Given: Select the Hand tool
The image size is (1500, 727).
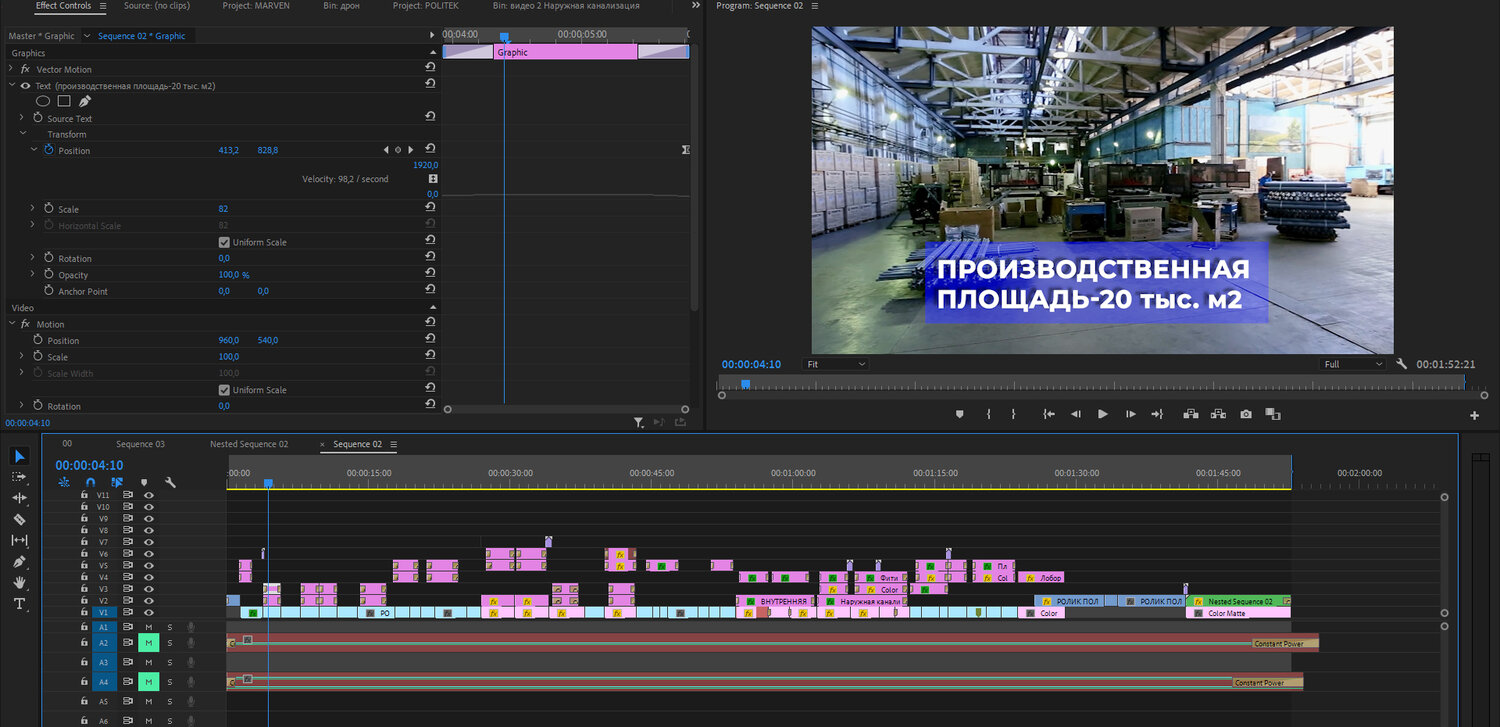Looking at the screenshot, I should 19,582.
